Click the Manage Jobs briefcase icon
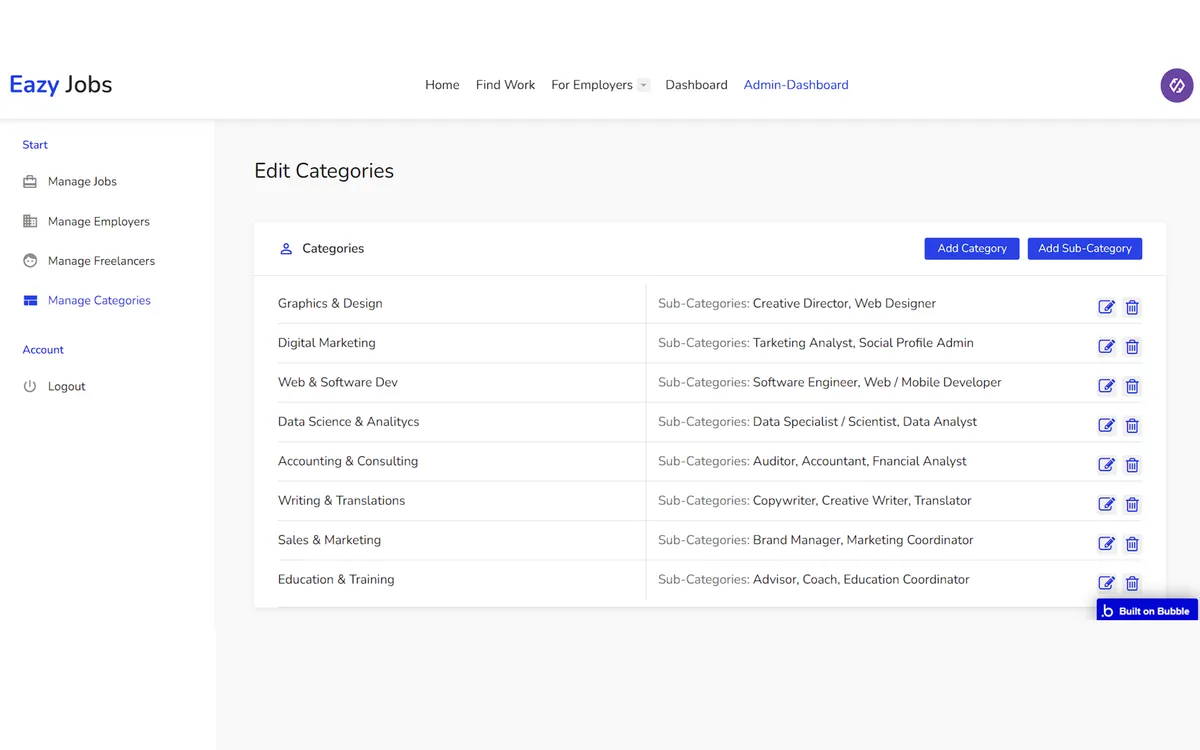Screen dimensions: 1200x750 pyautogui.click(x=30, y=182)
